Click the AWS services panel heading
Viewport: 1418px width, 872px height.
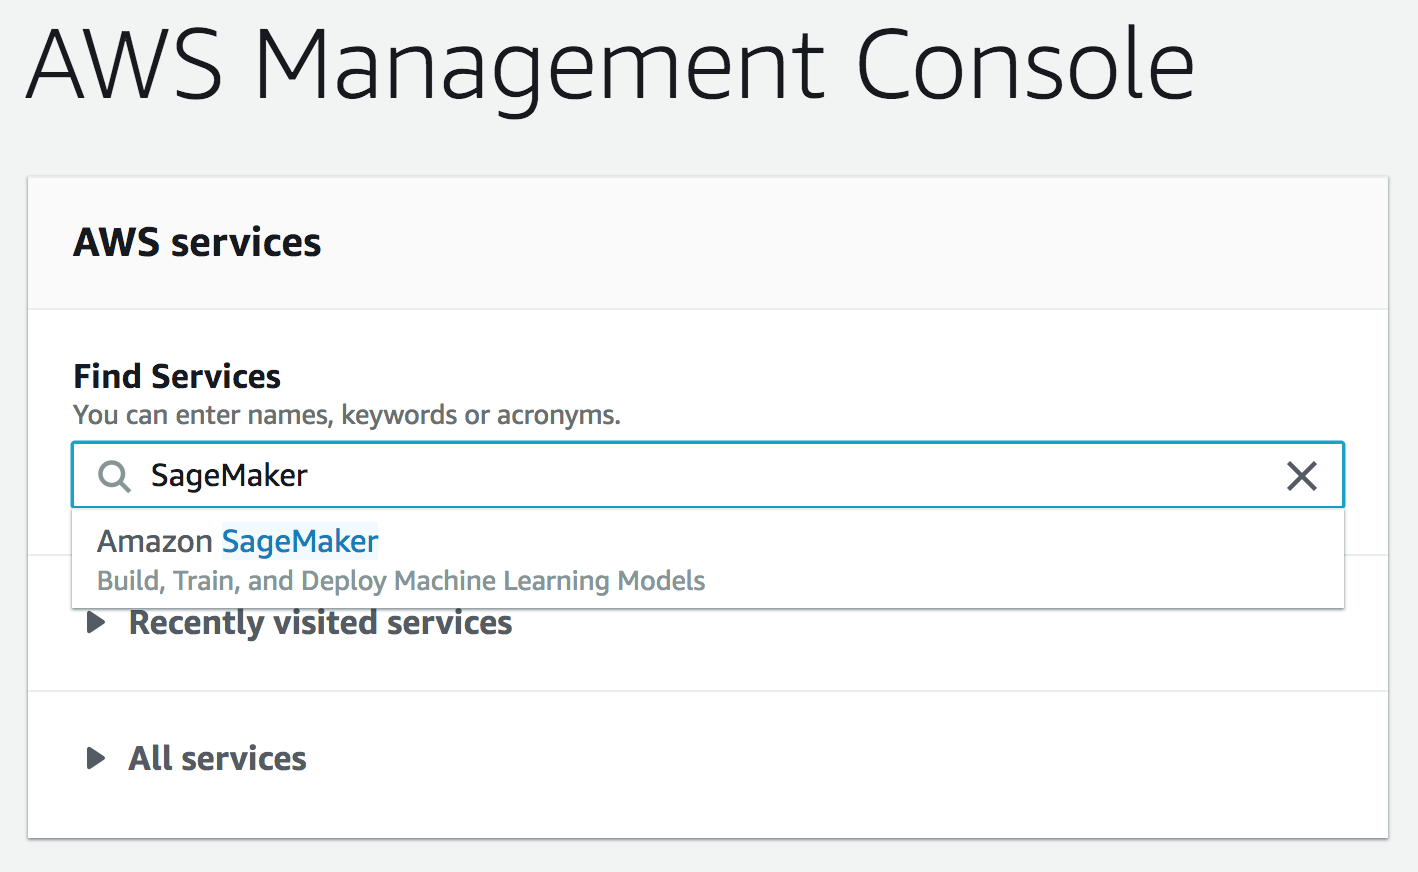point(197,243)
